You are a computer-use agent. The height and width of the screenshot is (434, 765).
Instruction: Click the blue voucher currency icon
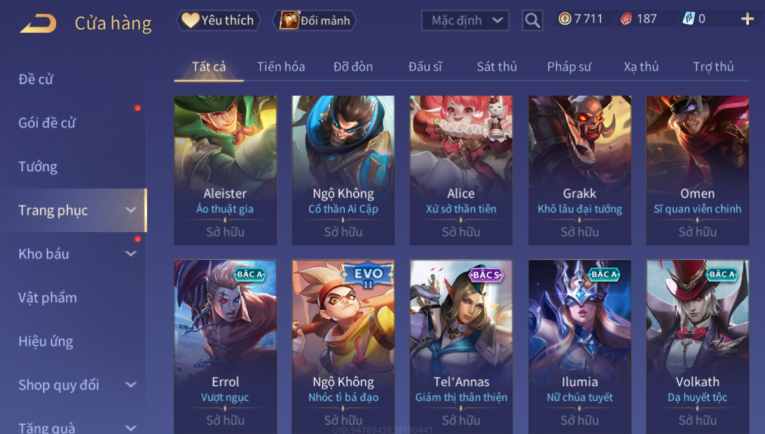(688, 19)
